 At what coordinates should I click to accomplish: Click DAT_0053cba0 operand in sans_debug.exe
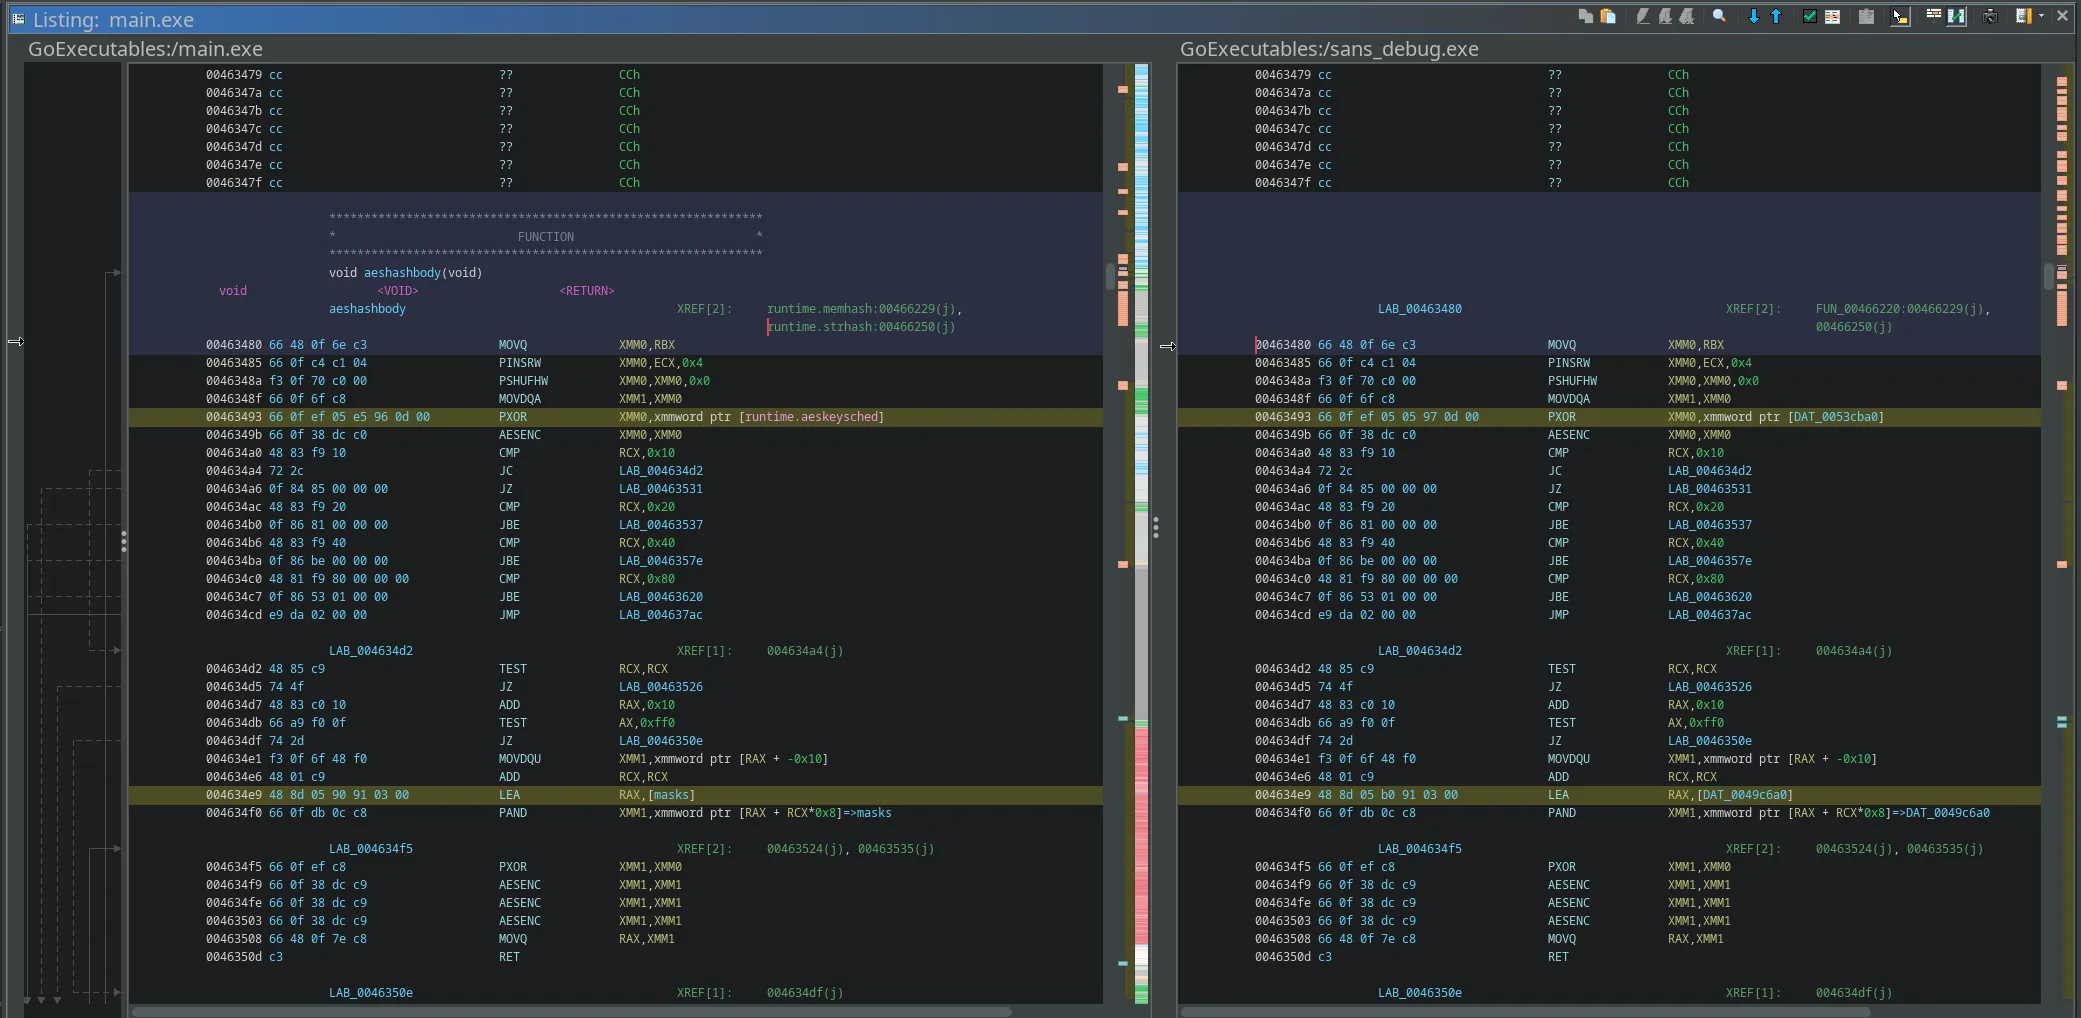pyautogui.click(x=1835, y=417)
